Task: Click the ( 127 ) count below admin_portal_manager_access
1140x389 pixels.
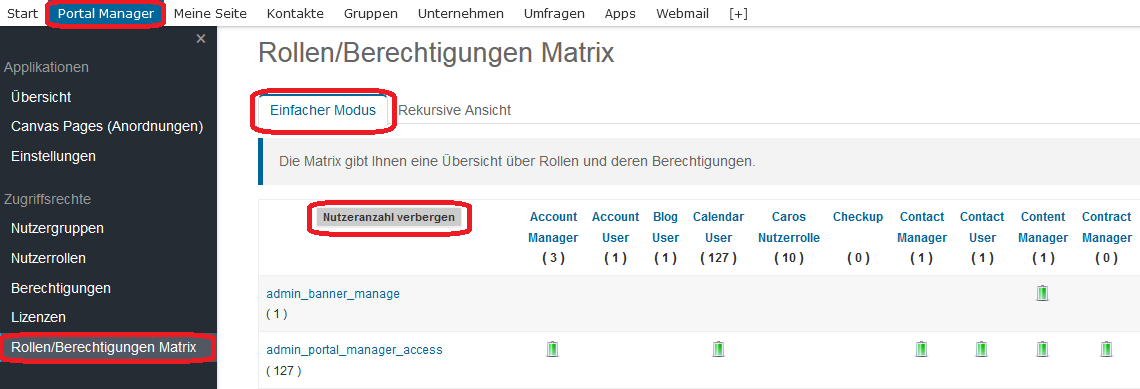Action: (284, 371)
